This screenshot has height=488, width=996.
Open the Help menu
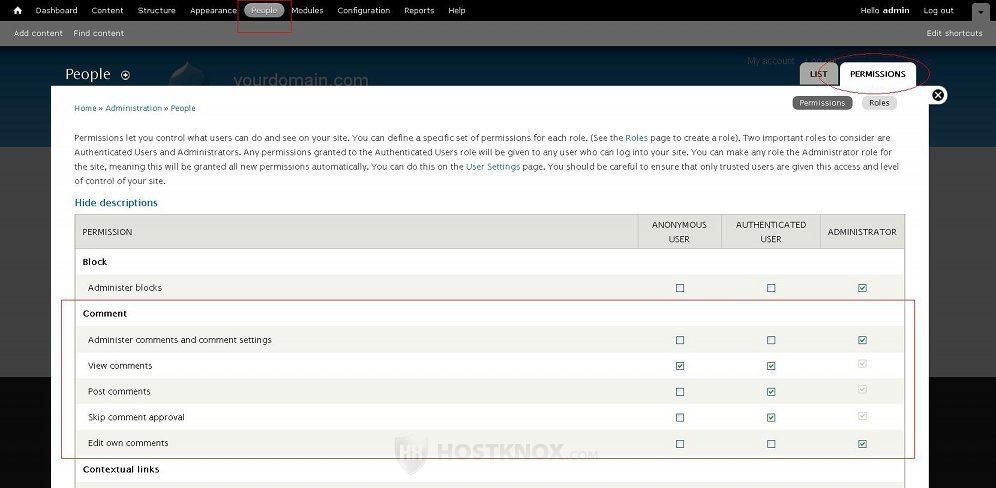(457, 10)
